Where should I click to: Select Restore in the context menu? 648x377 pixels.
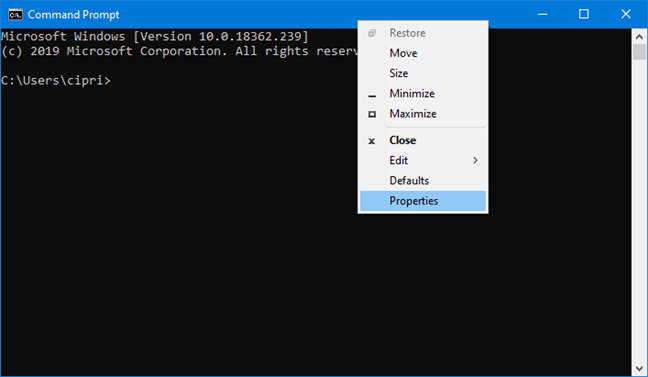coord(423,33)
